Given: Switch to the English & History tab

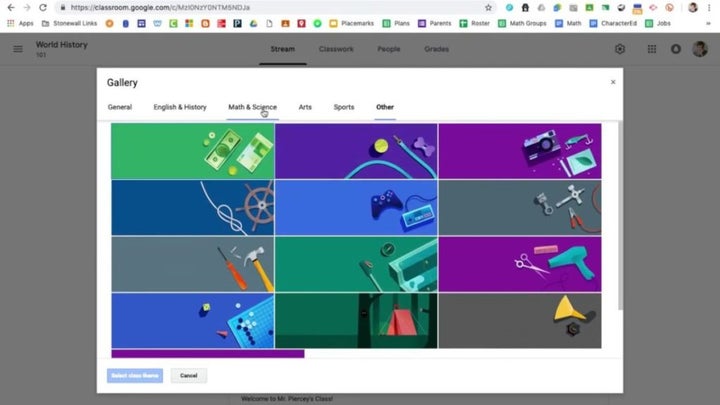Looking at the screenshot, I should point(180,107).
